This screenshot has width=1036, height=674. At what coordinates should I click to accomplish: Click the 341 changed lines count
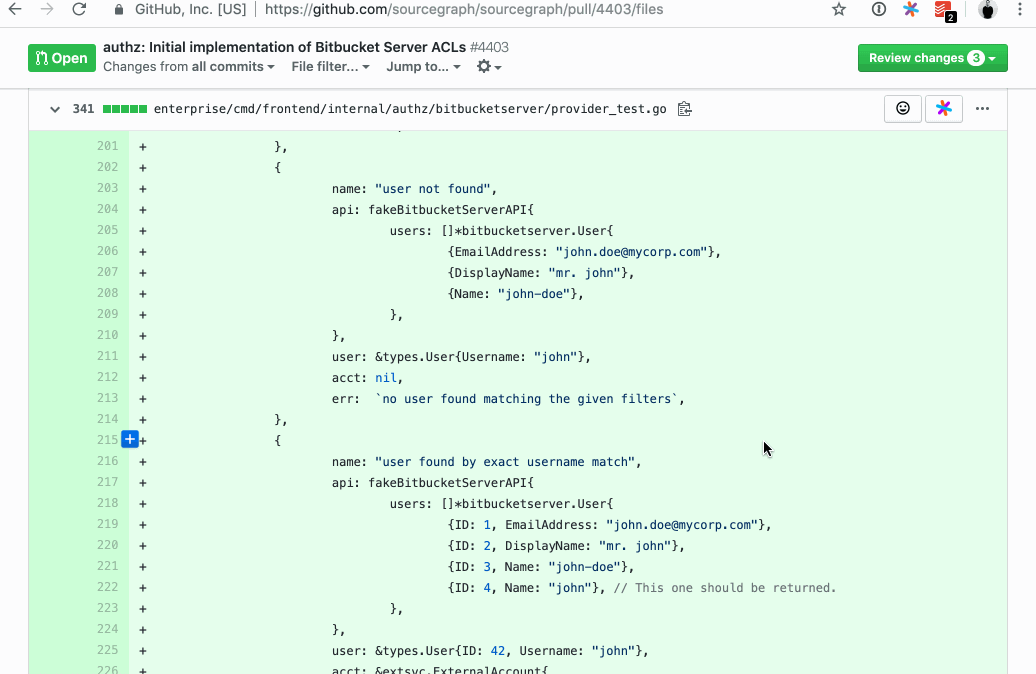pyautogui.click(x=83, y=109)
